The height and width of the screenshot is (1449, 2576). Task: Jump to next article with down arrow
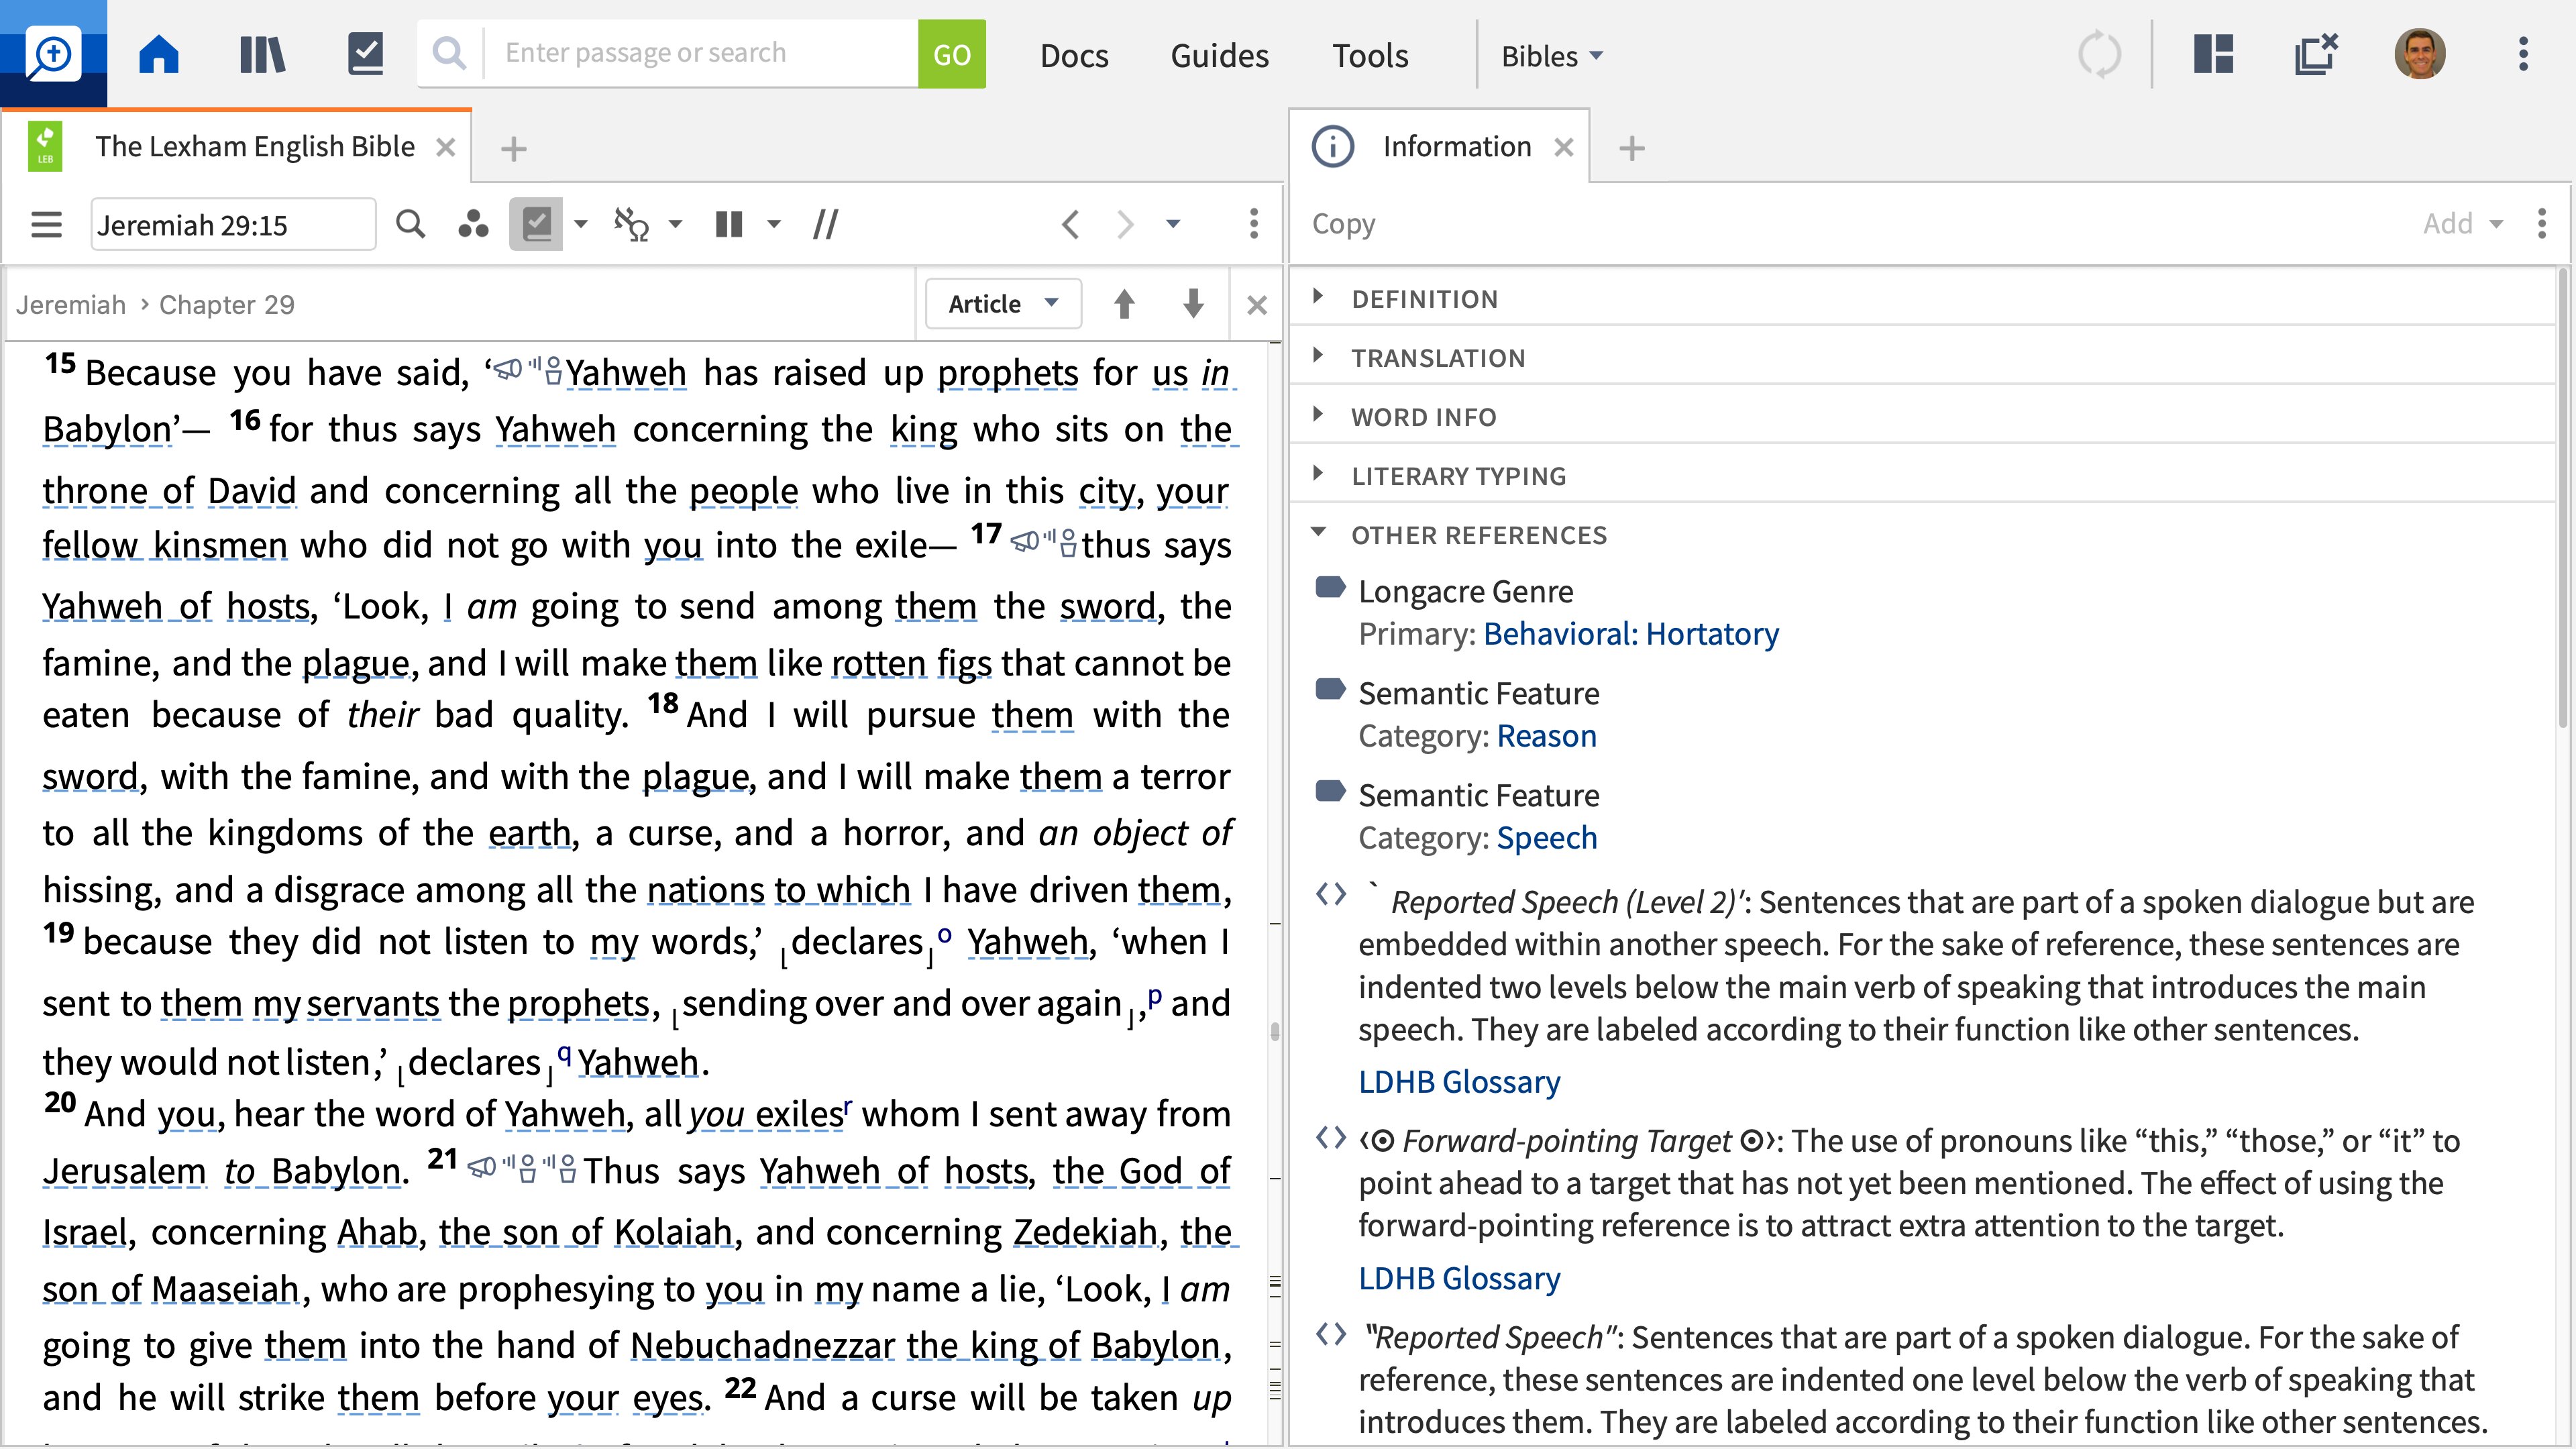1192,304
